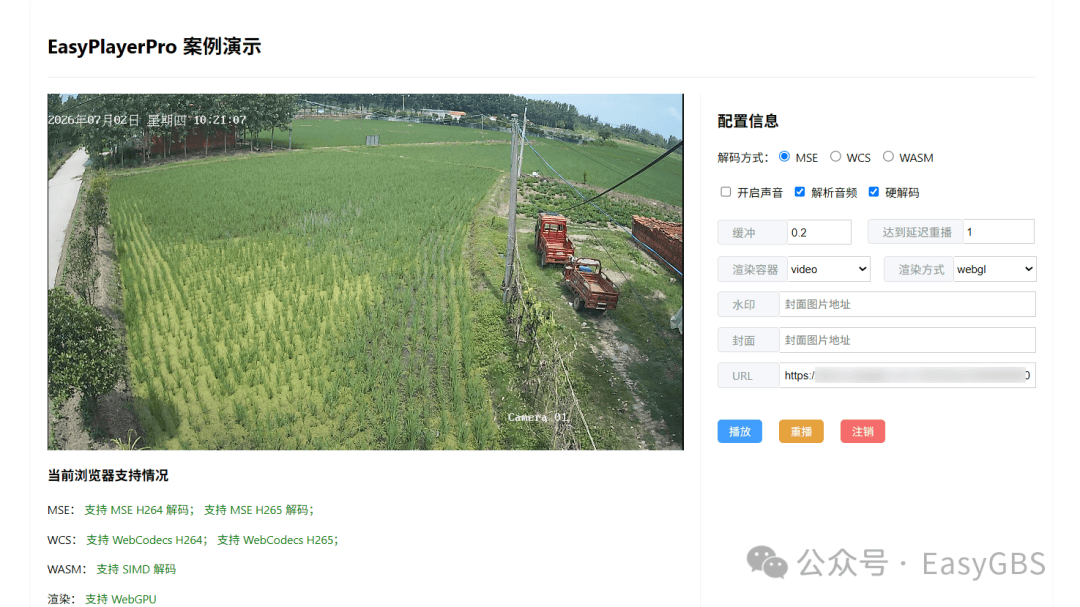
Task: Click the 封面 image address field
Action: 907,340
